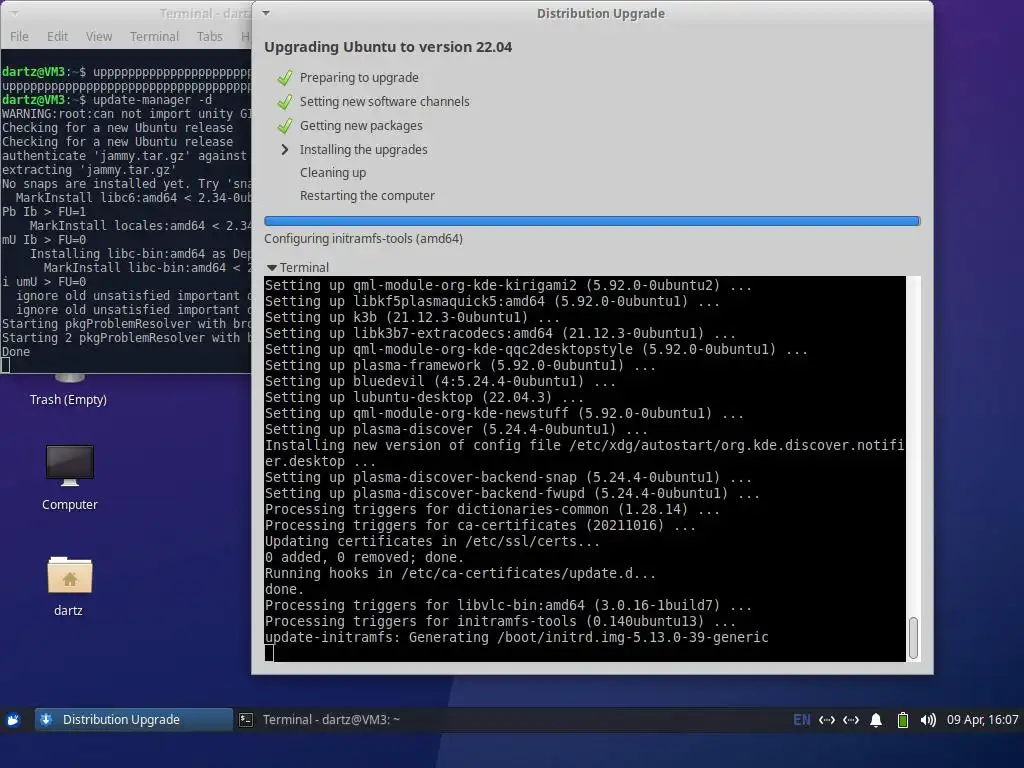Viewport: 1024px width, 768px height.
Task: Open the View menu in Terminal window
Action: tap(99, 37)
